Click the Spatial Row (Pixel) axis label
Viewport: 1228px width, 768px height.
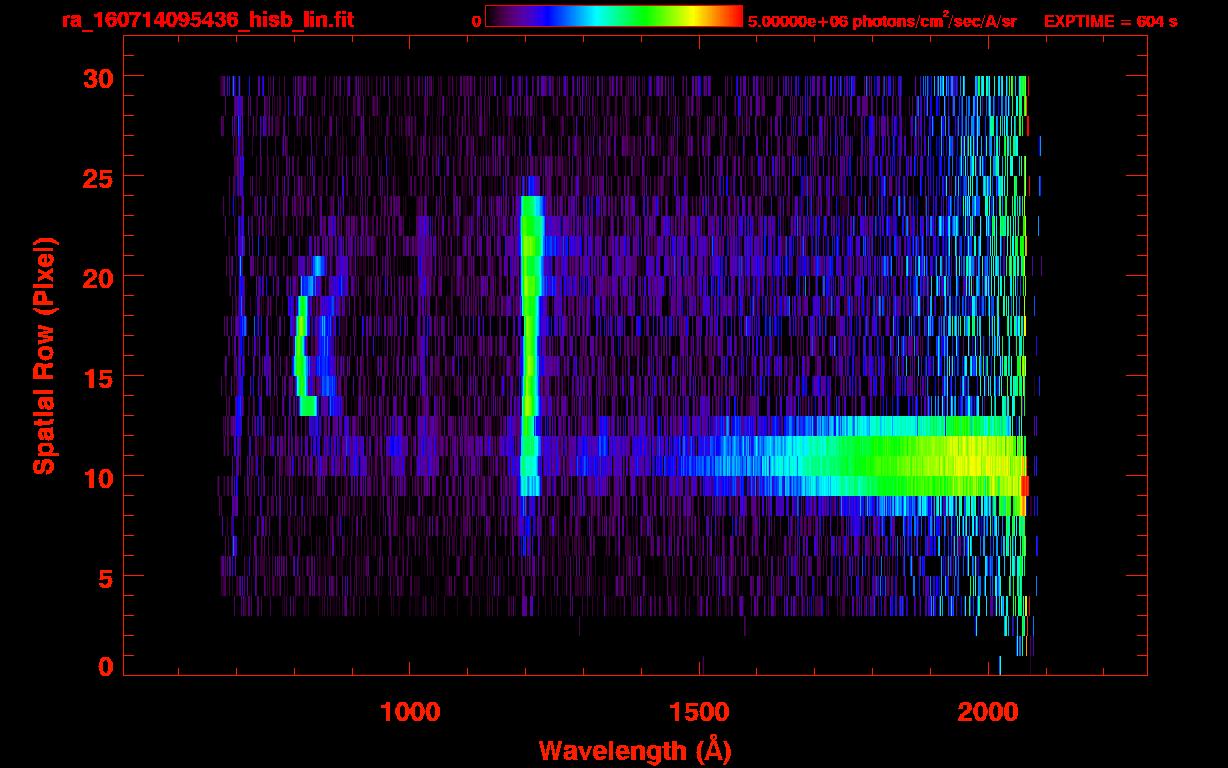click(x=44, y=355)
